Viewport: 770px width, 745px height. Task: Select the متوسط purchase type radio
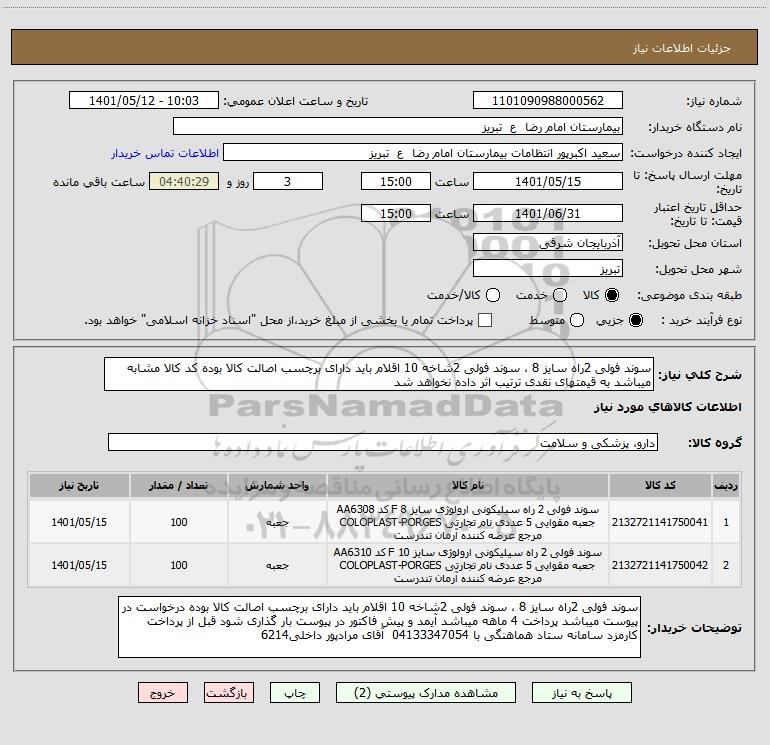[577, 320]
